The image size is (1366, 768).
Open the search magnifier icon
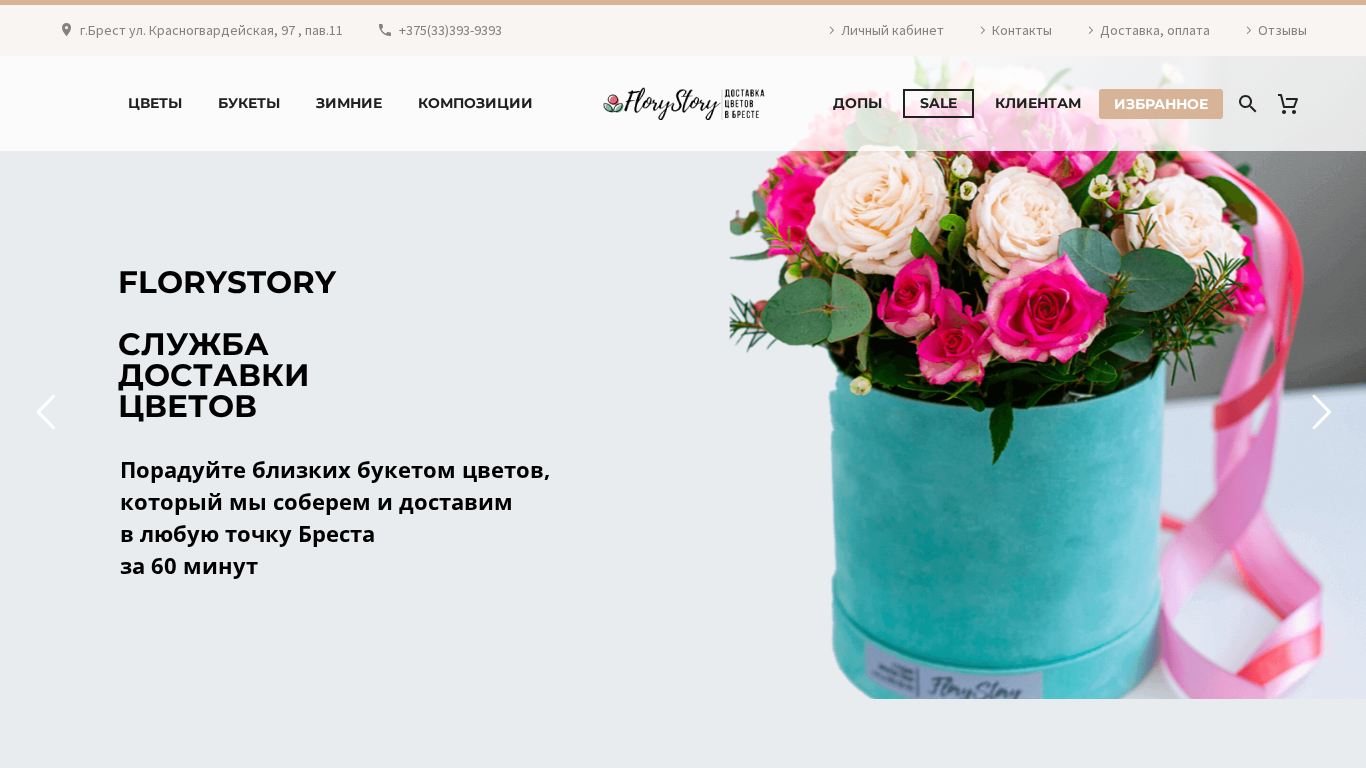pos(1247,103)
